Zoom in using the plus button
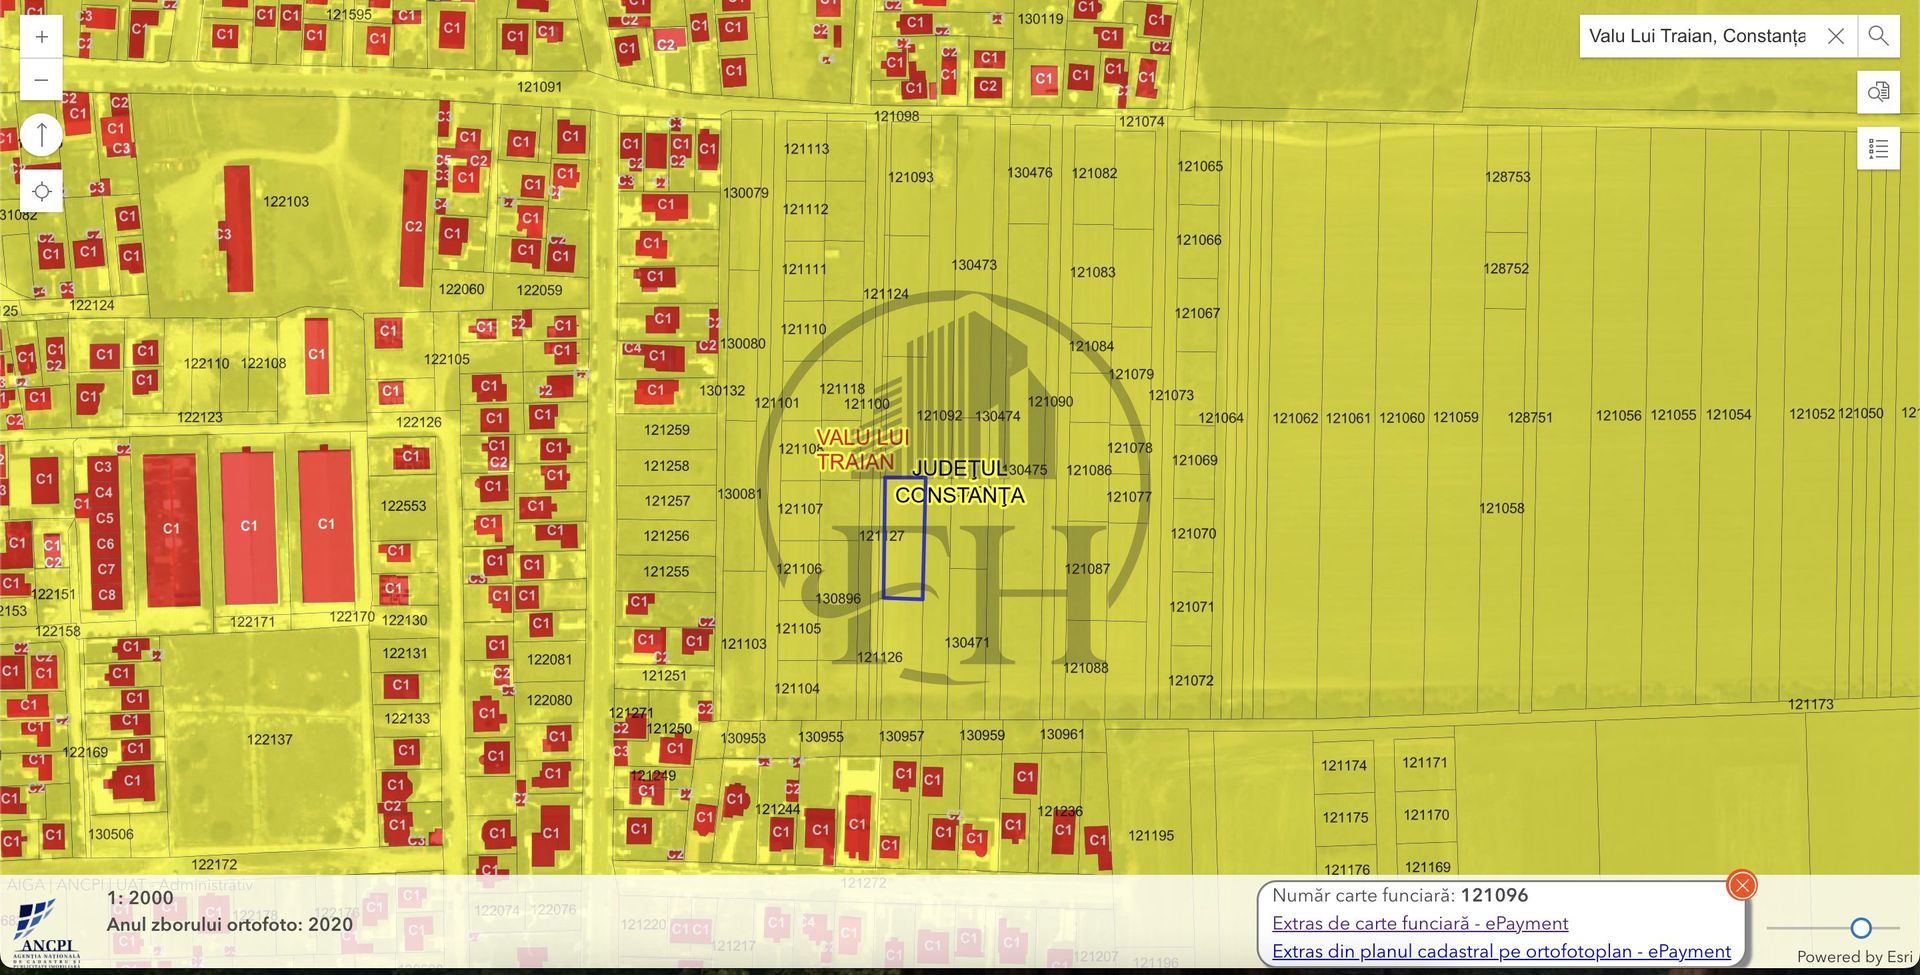Image resolution: width=1920 pixels, height=975 pixels. point(41,38)
